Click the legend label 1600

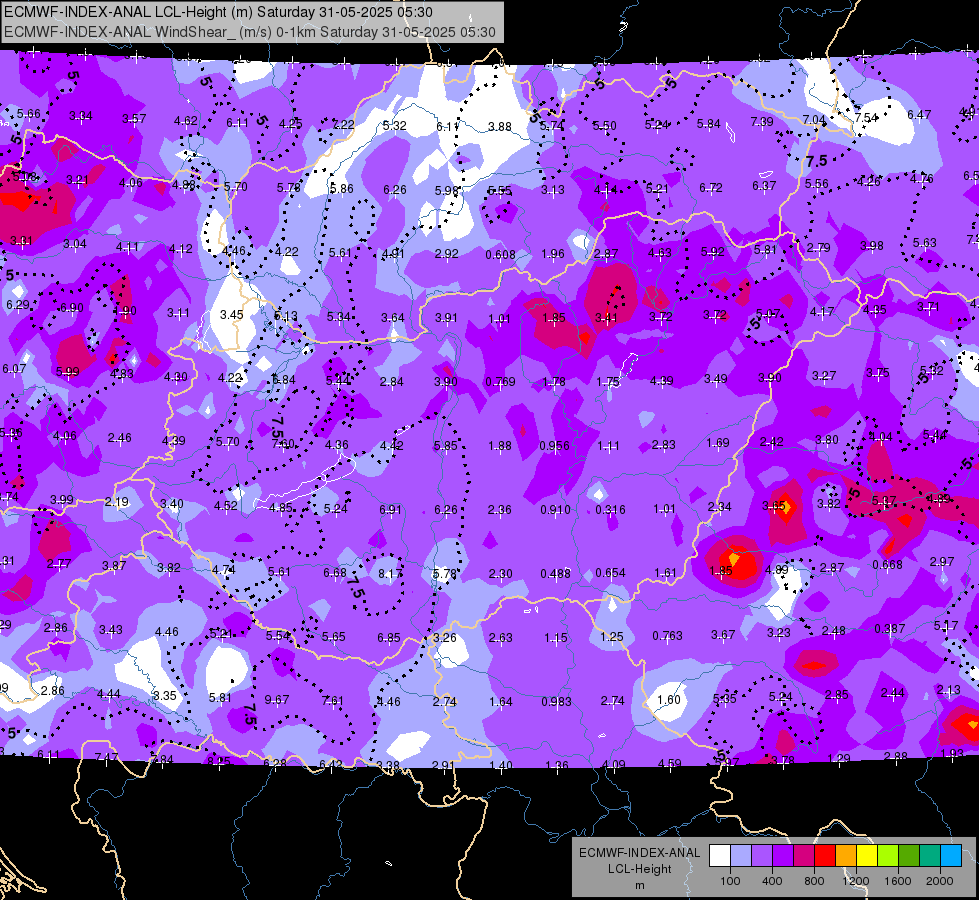point(897,881)
